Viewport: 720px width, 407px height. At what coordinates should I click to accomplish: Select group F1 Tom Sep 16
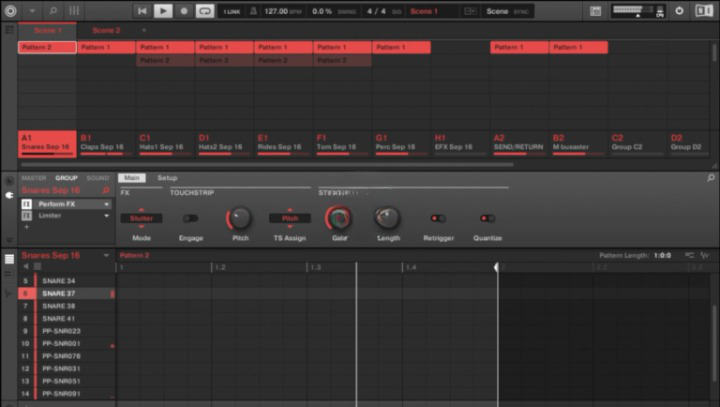[x=342, y=144]
